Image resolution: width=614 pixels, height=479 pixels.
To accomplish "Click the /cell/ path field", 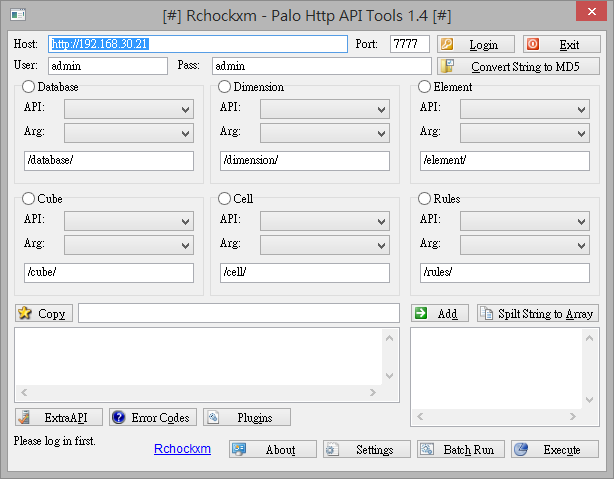I will coord(305,273).
